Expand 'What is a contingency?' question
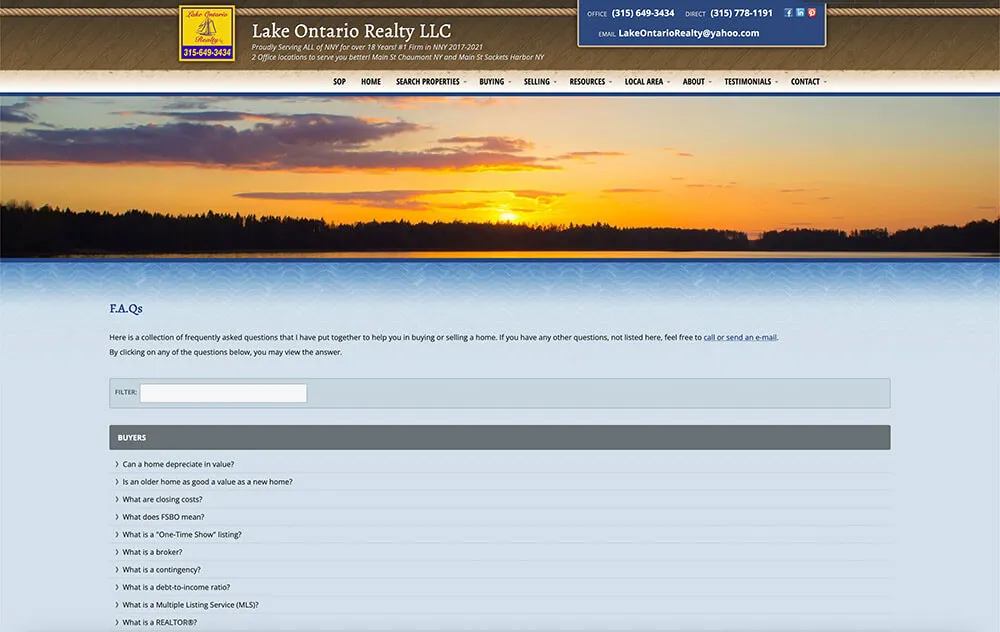This screenshot has height=632, width=1000. 163,570
